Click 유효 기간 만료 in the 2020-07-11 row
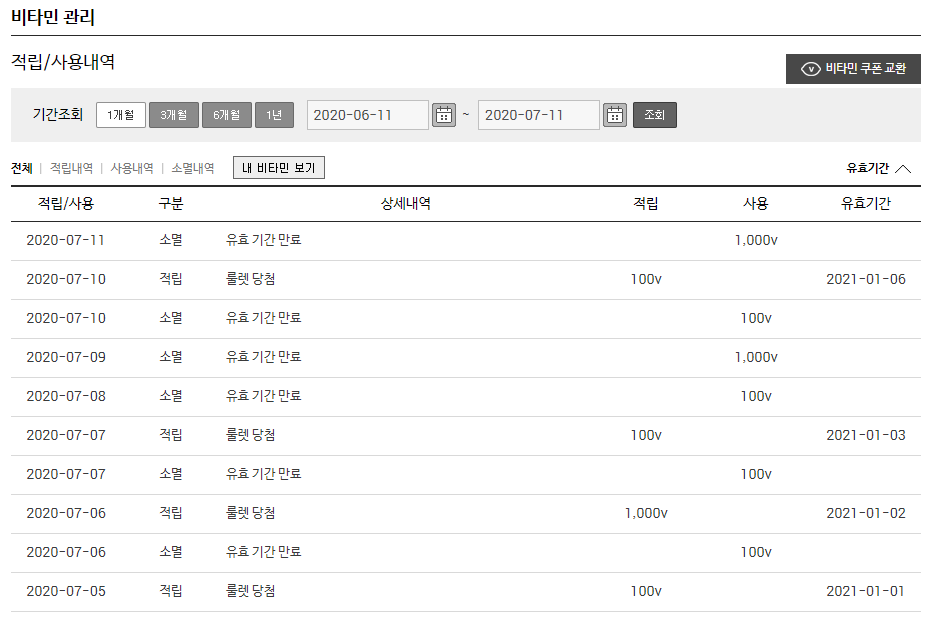Viewport: 933px width, 624px height. [x=264, y=240]
